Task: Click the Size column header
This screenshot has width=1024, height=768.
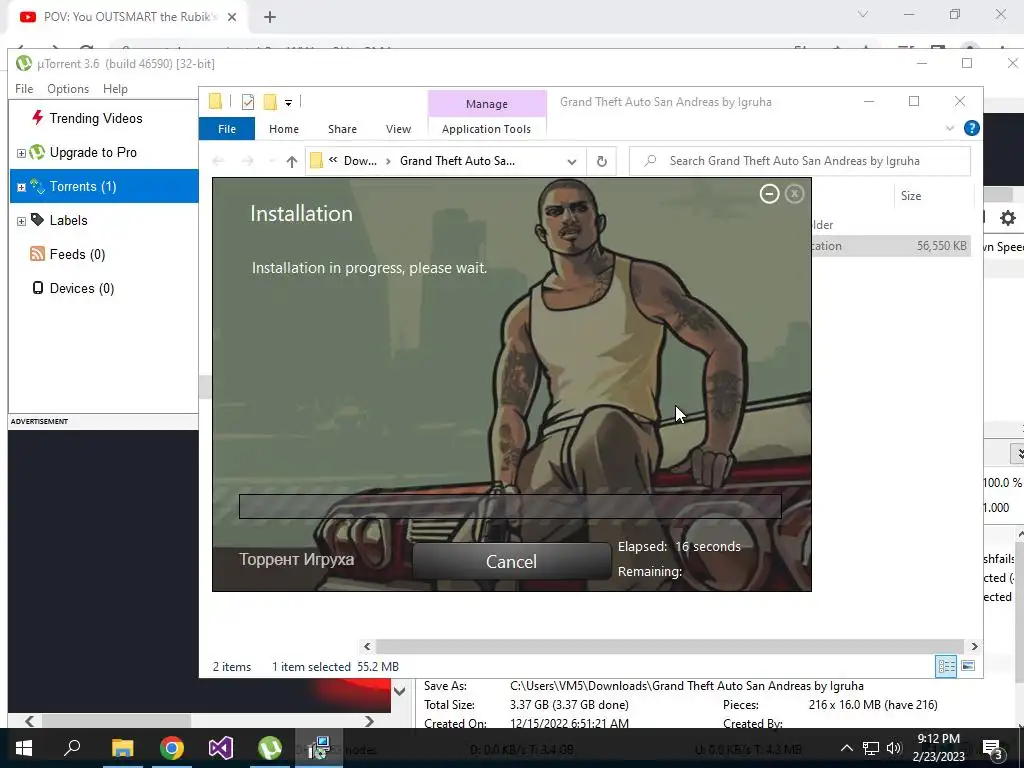Action: pos(911,196)
